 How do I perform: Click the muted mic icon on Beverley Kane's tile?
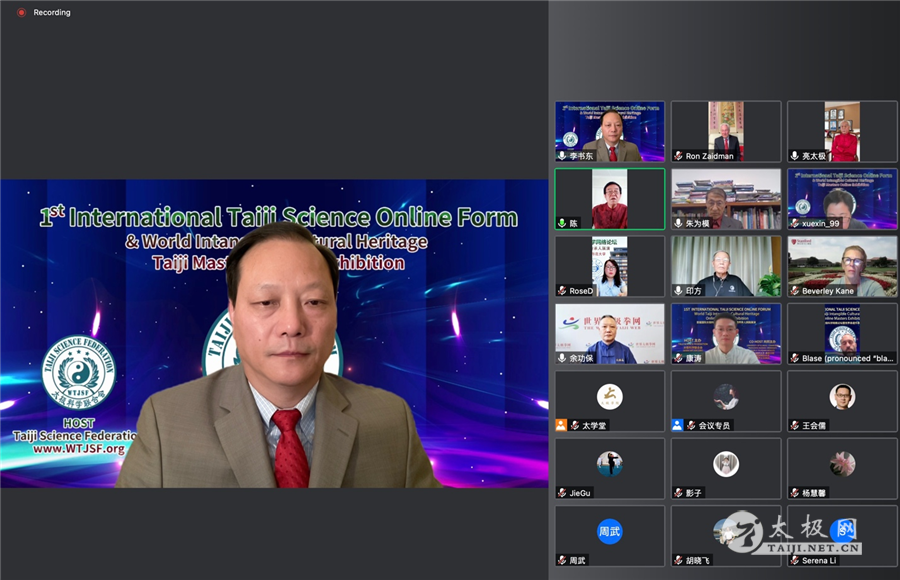pos(794,291)
